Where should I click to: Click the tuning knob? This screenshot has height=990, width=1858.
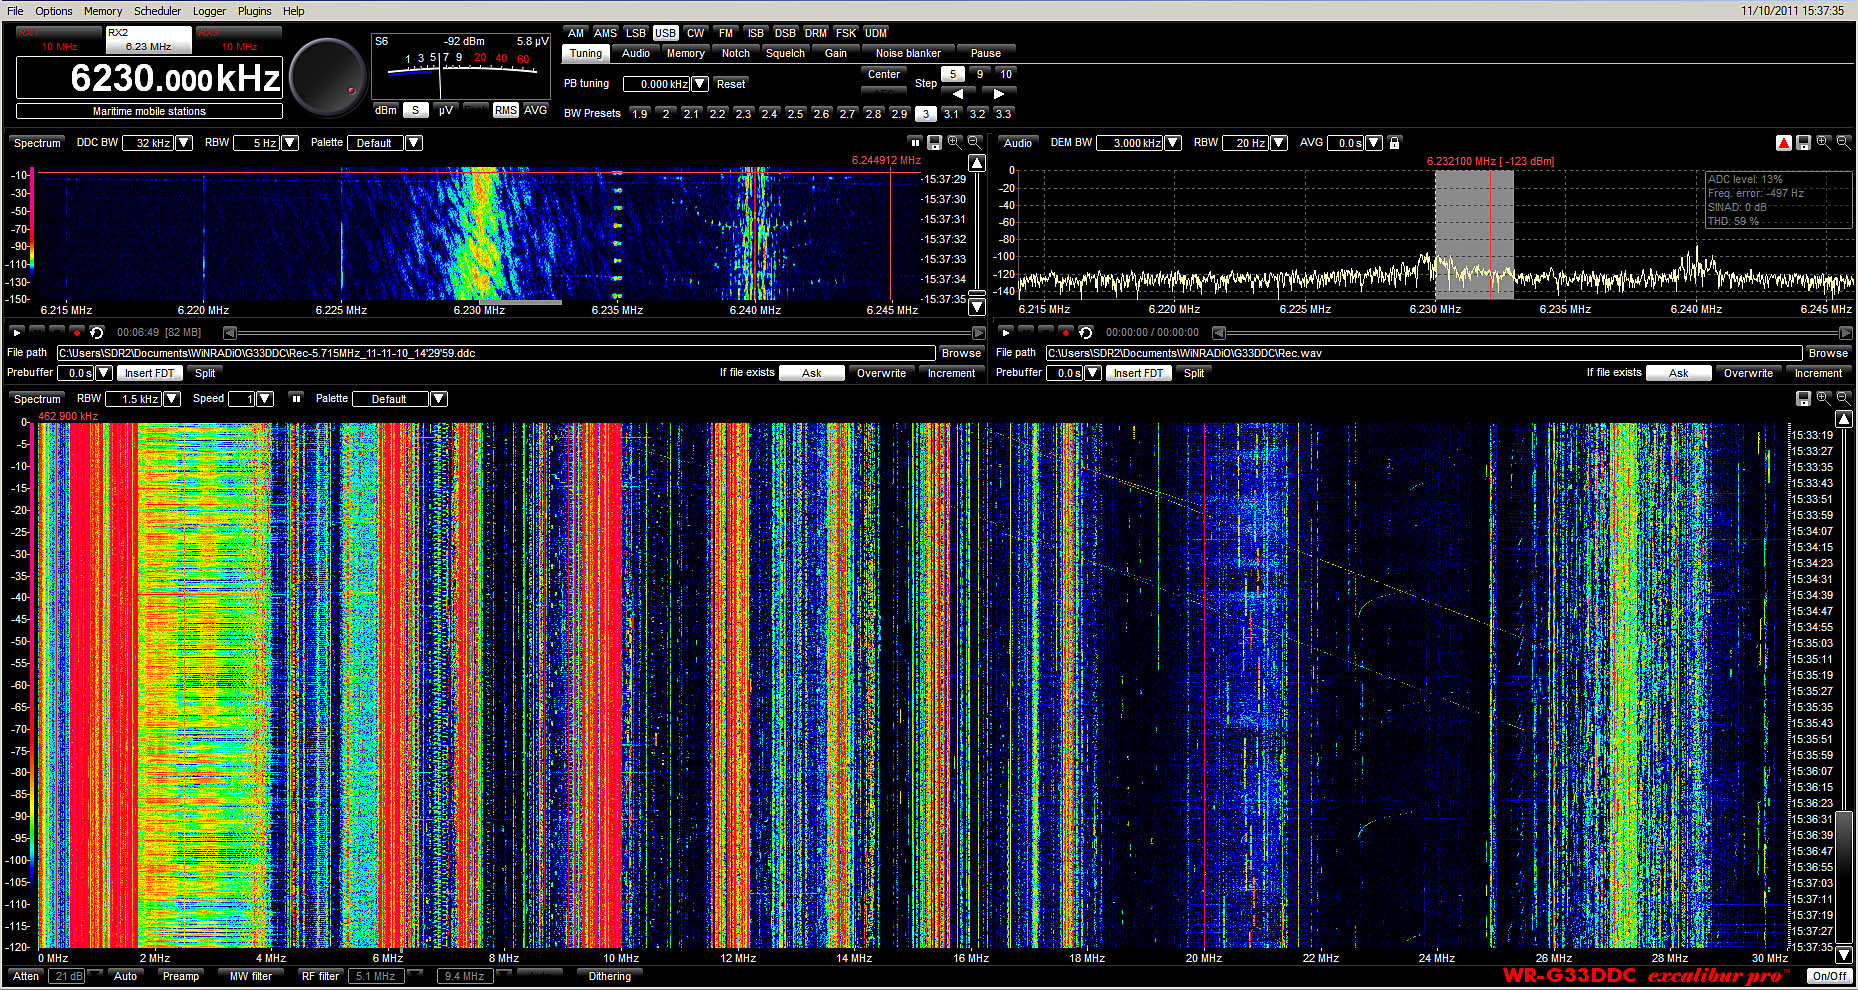coord(327,77)
